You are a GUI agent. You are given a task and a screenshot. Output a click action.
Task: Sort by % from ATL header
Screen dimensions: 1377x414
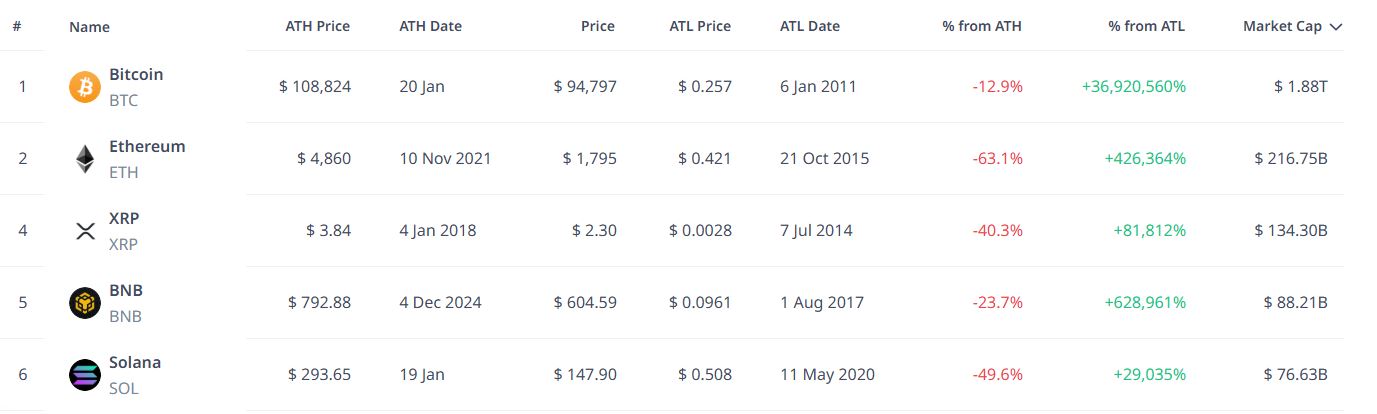tap(1146, 27)
